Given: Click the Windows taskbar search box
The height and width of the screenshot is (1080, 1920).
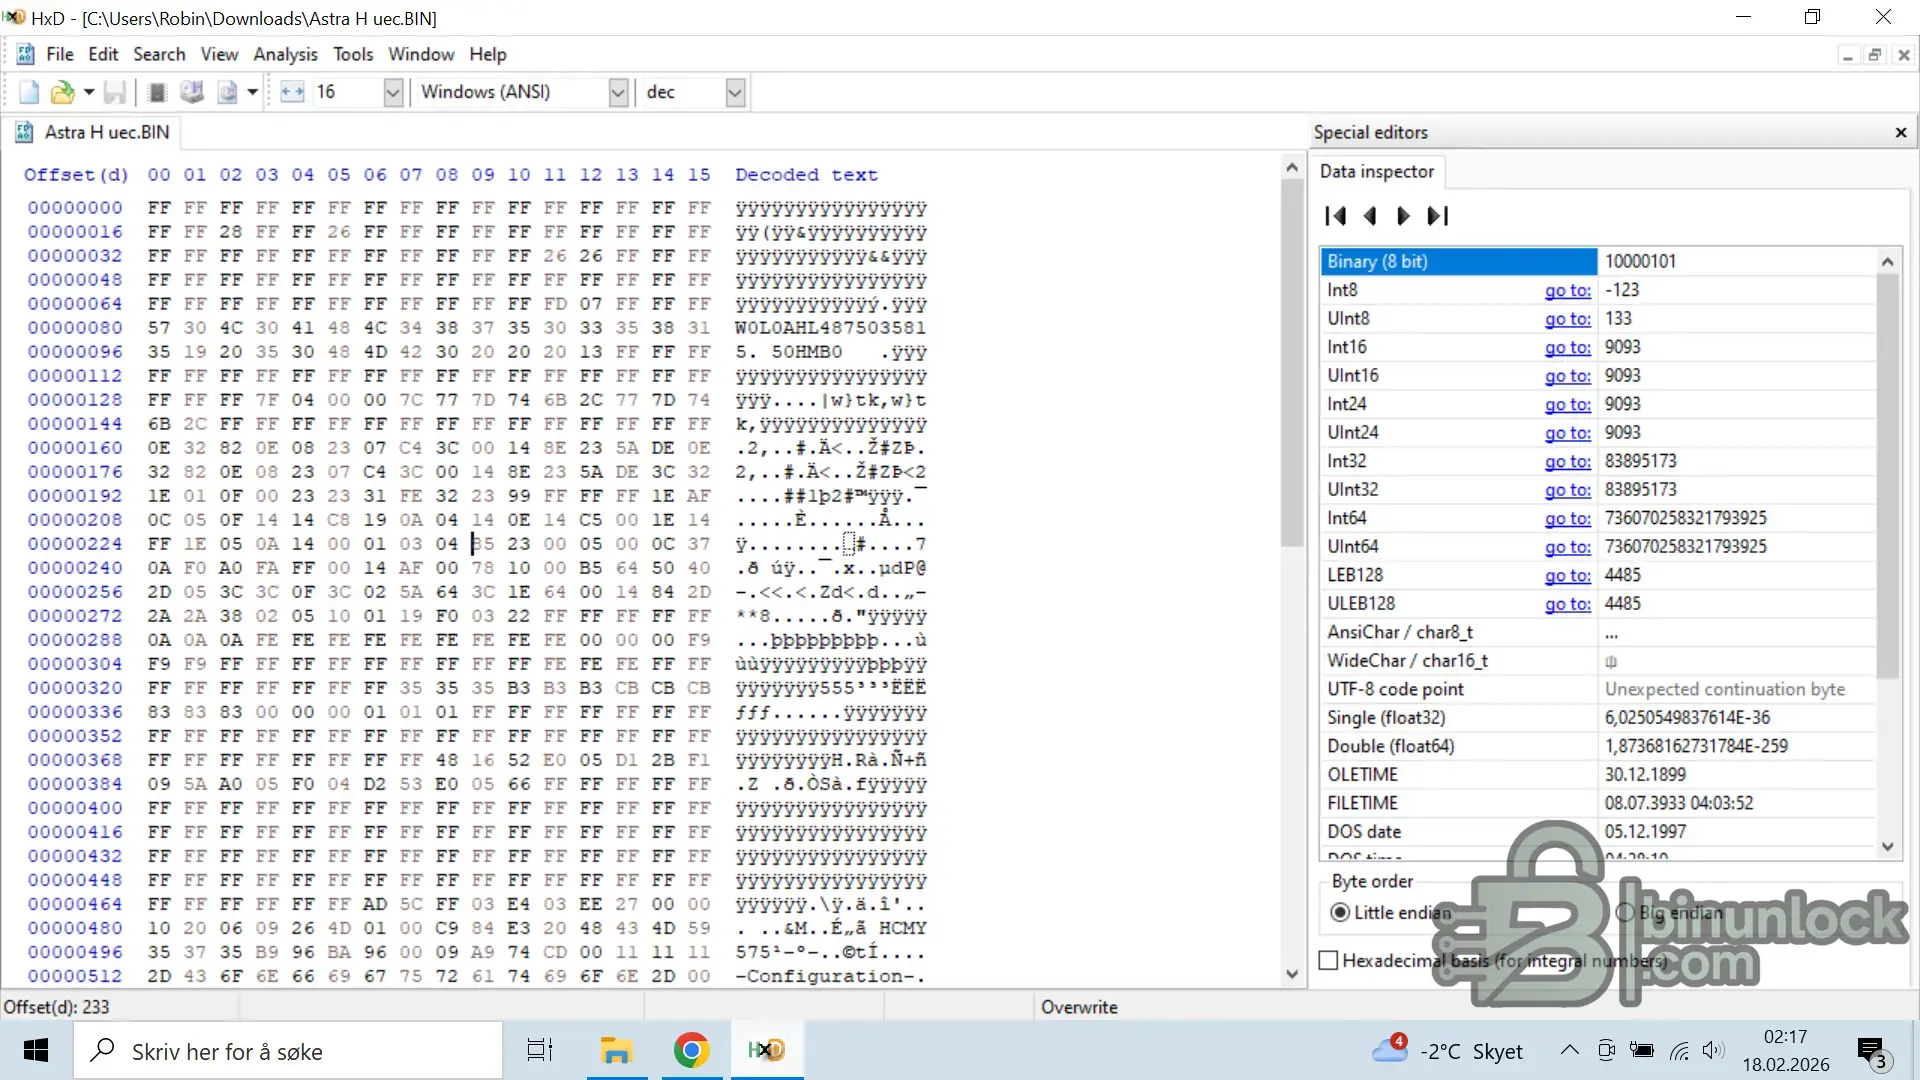Looking at the screenshot, I should pos(288,1051).
